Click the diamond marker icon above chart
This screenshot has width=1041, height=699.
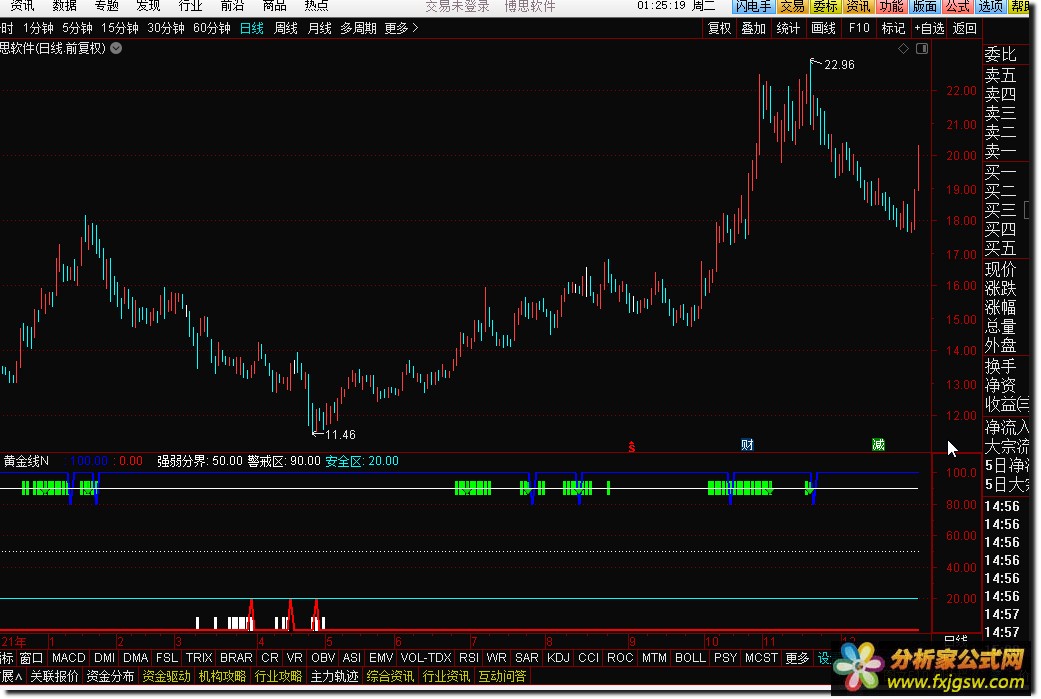pyautogui.click(x=903, y=48)
